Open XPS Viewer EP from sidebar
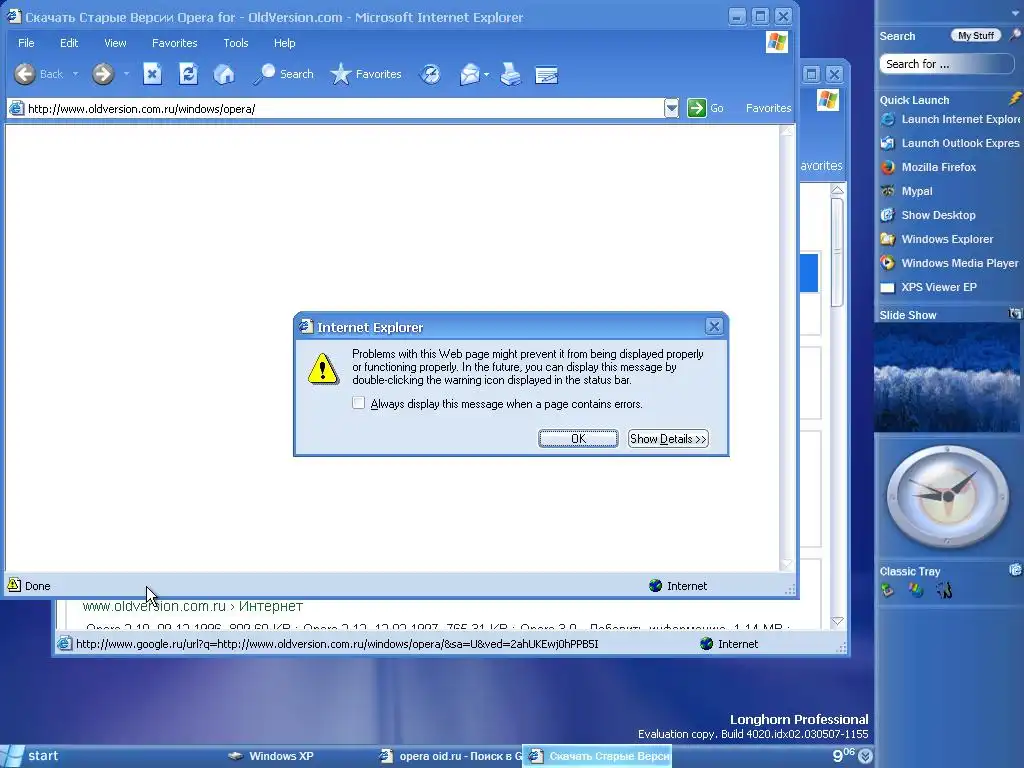 (x=928, y=287)
